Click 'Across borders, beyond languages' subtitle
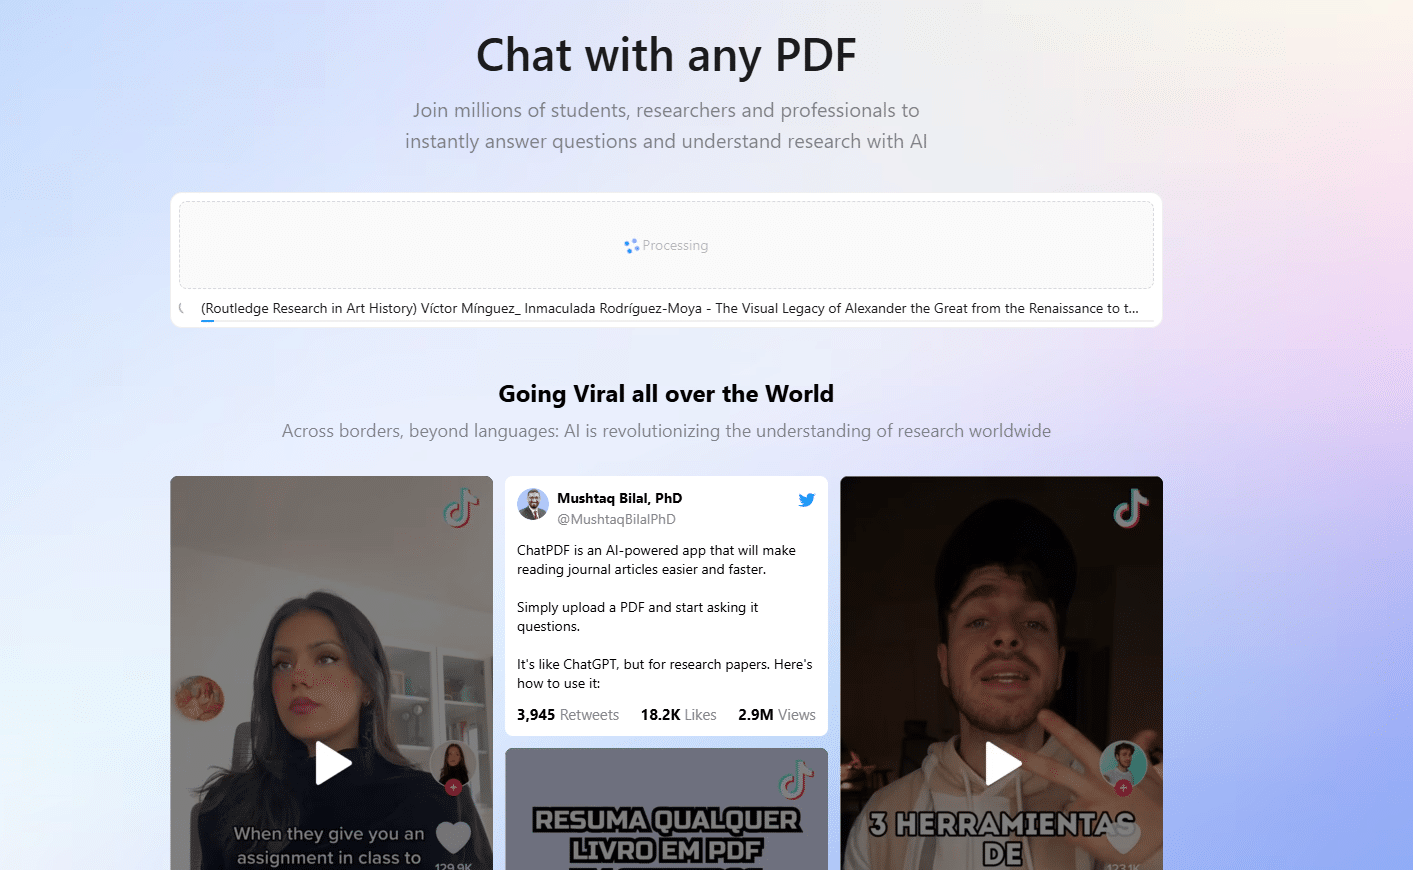Image resolution: width=1413 pixels, height=870 pixels. click(x=666, y=431)
